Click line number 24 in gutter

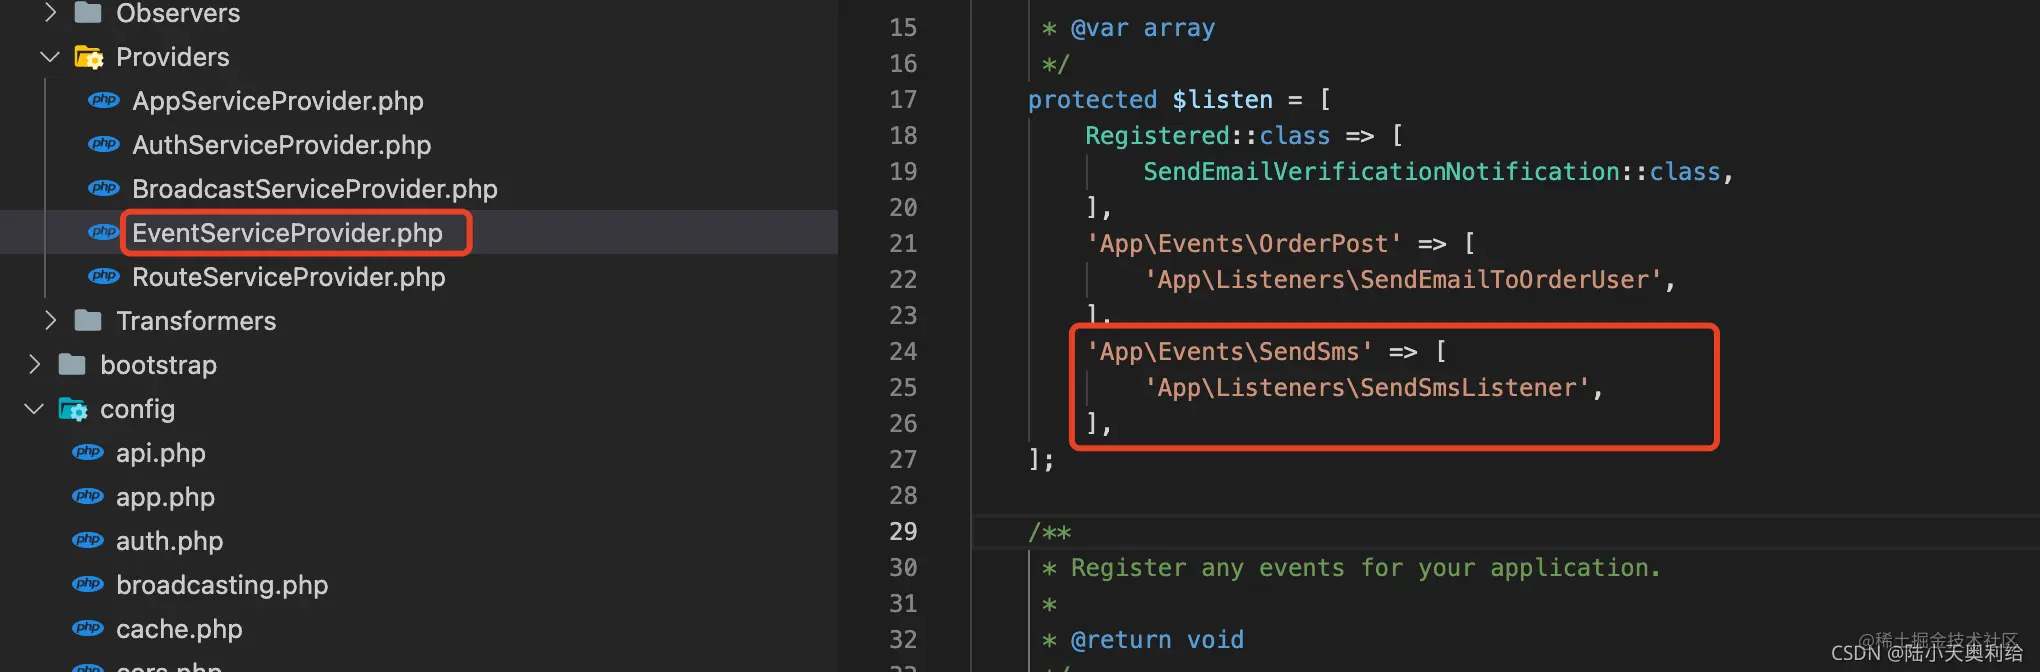click(903, 352)
